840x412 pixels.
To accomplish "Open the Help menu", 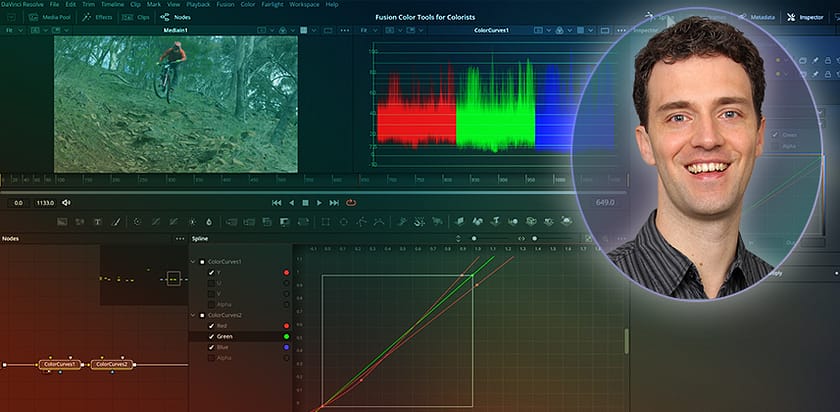I will 332,4.
